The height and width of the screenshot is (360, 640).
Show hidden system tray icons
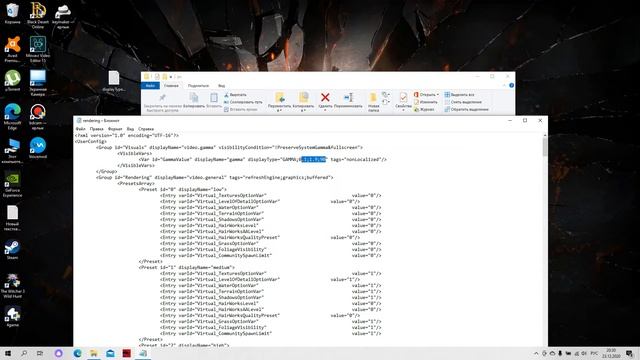coord(536,353)
